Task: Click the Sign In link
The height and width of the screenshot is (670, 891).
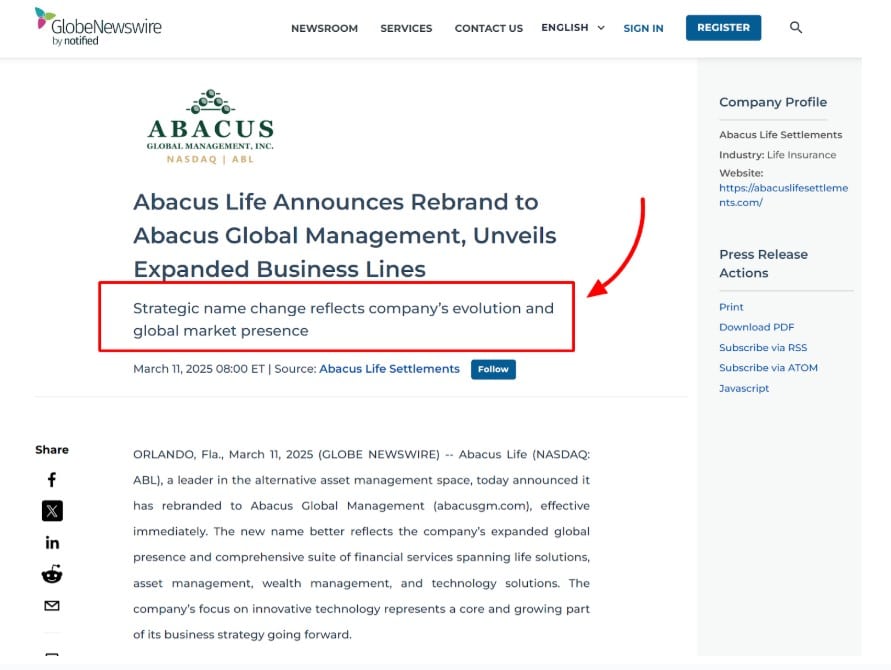Action: [x=643, y=28]
